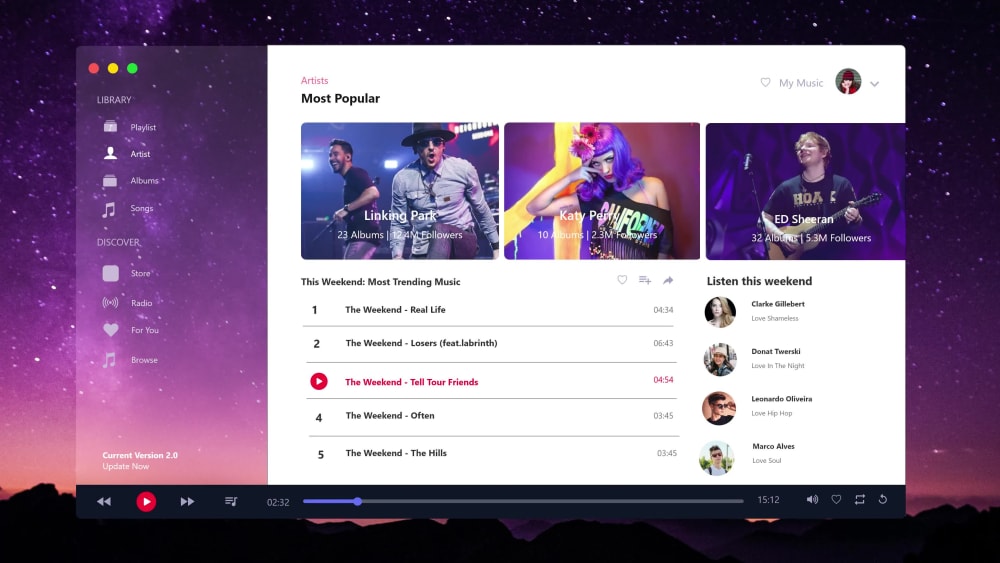Click the 15:12 total time label

(x=768, y=500)
